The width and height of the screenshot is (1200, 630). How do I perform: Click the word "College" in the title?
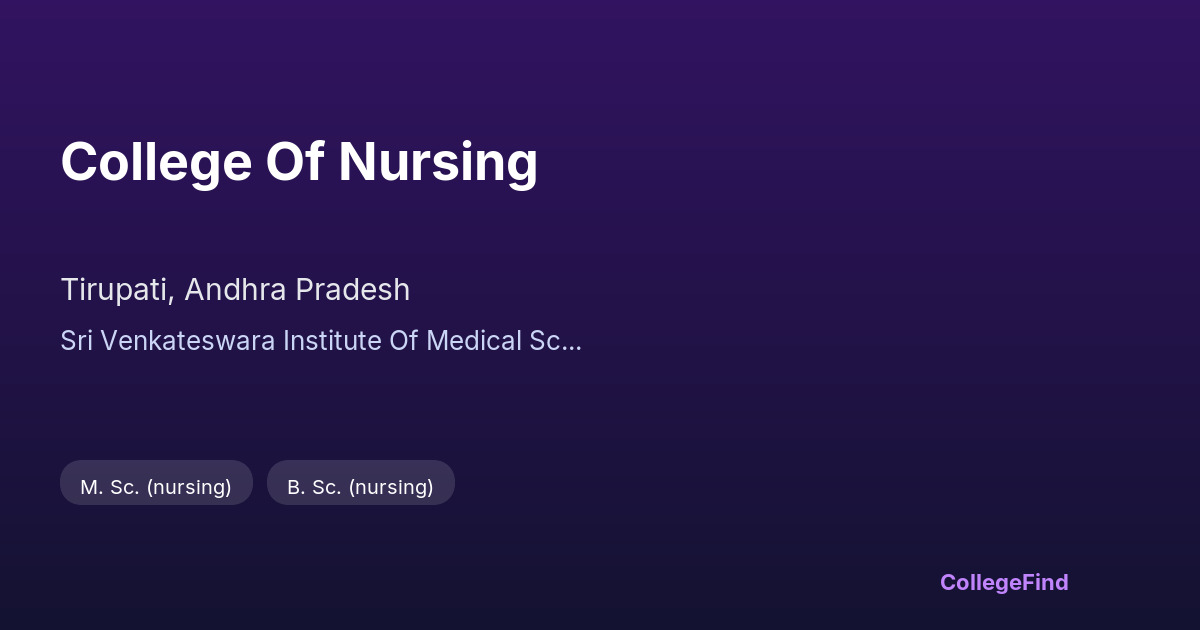(x=156, y=162)
